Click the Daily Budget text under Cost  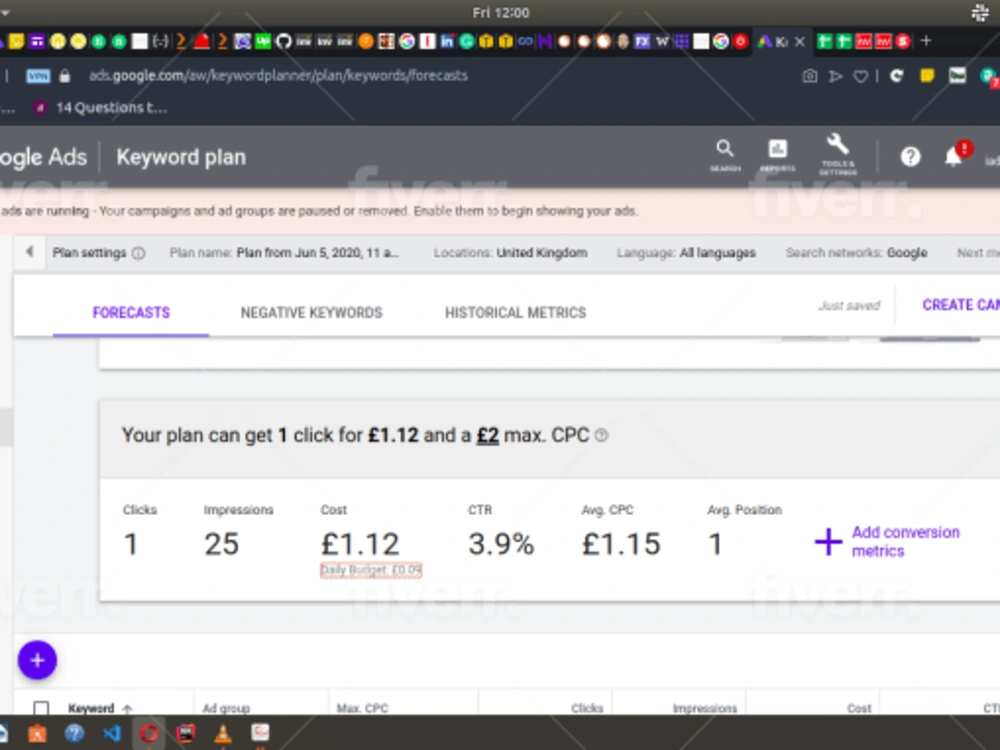[x=371, y=570]
